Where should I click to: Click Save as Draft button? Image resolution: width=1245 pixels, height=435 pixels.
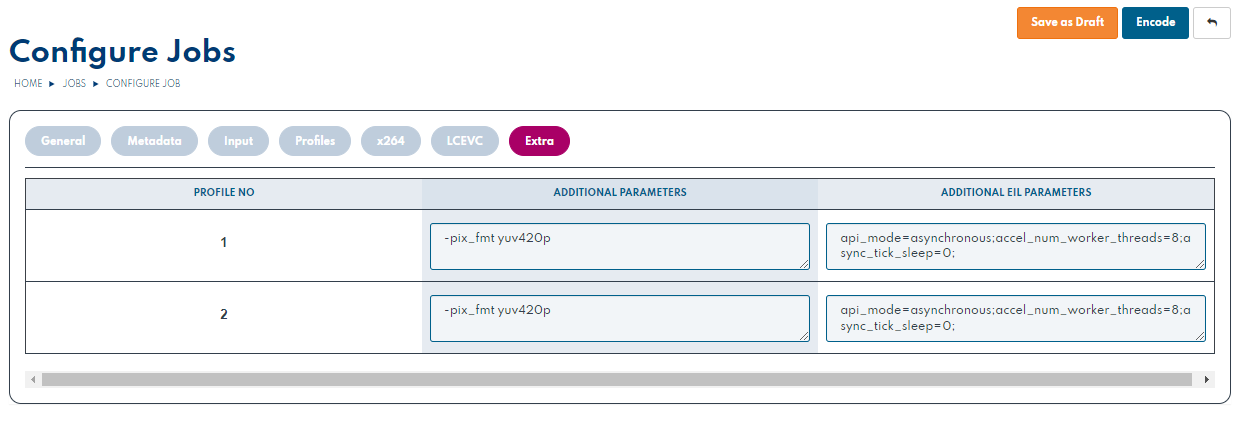click(x=1067, y=23)
